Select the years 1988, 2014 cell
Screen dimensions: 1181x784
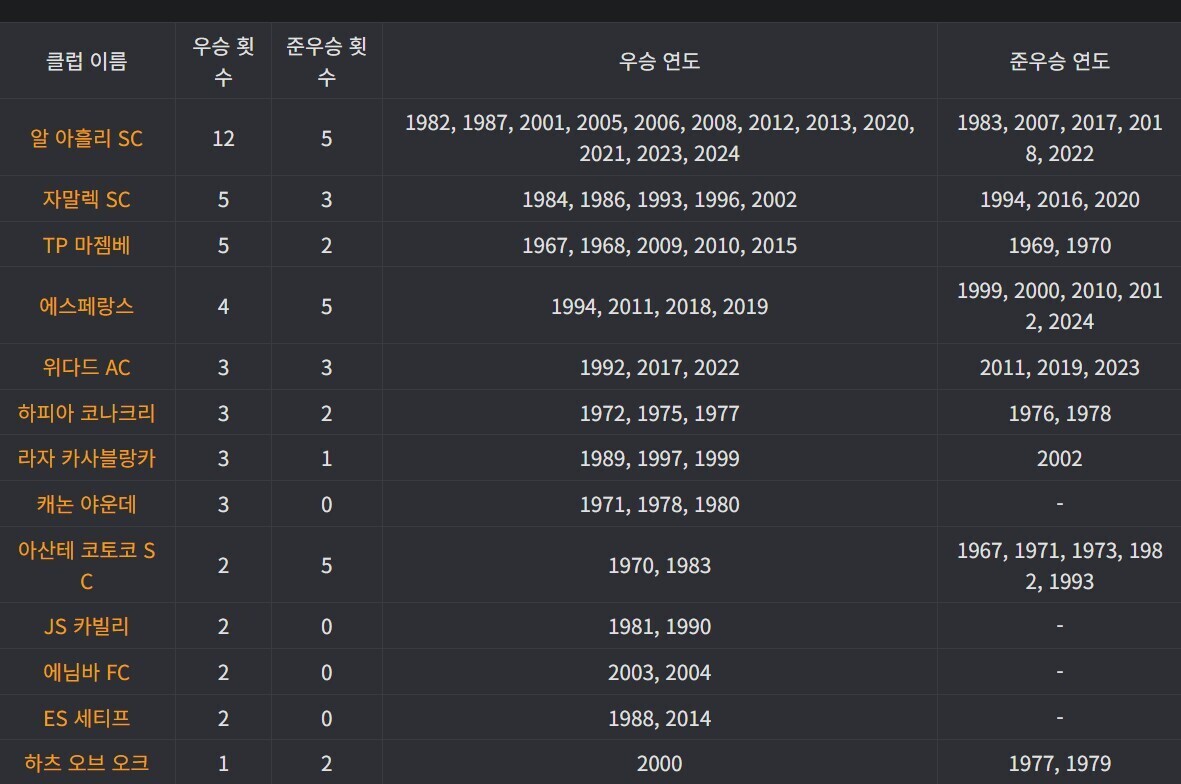pos(660,718)
